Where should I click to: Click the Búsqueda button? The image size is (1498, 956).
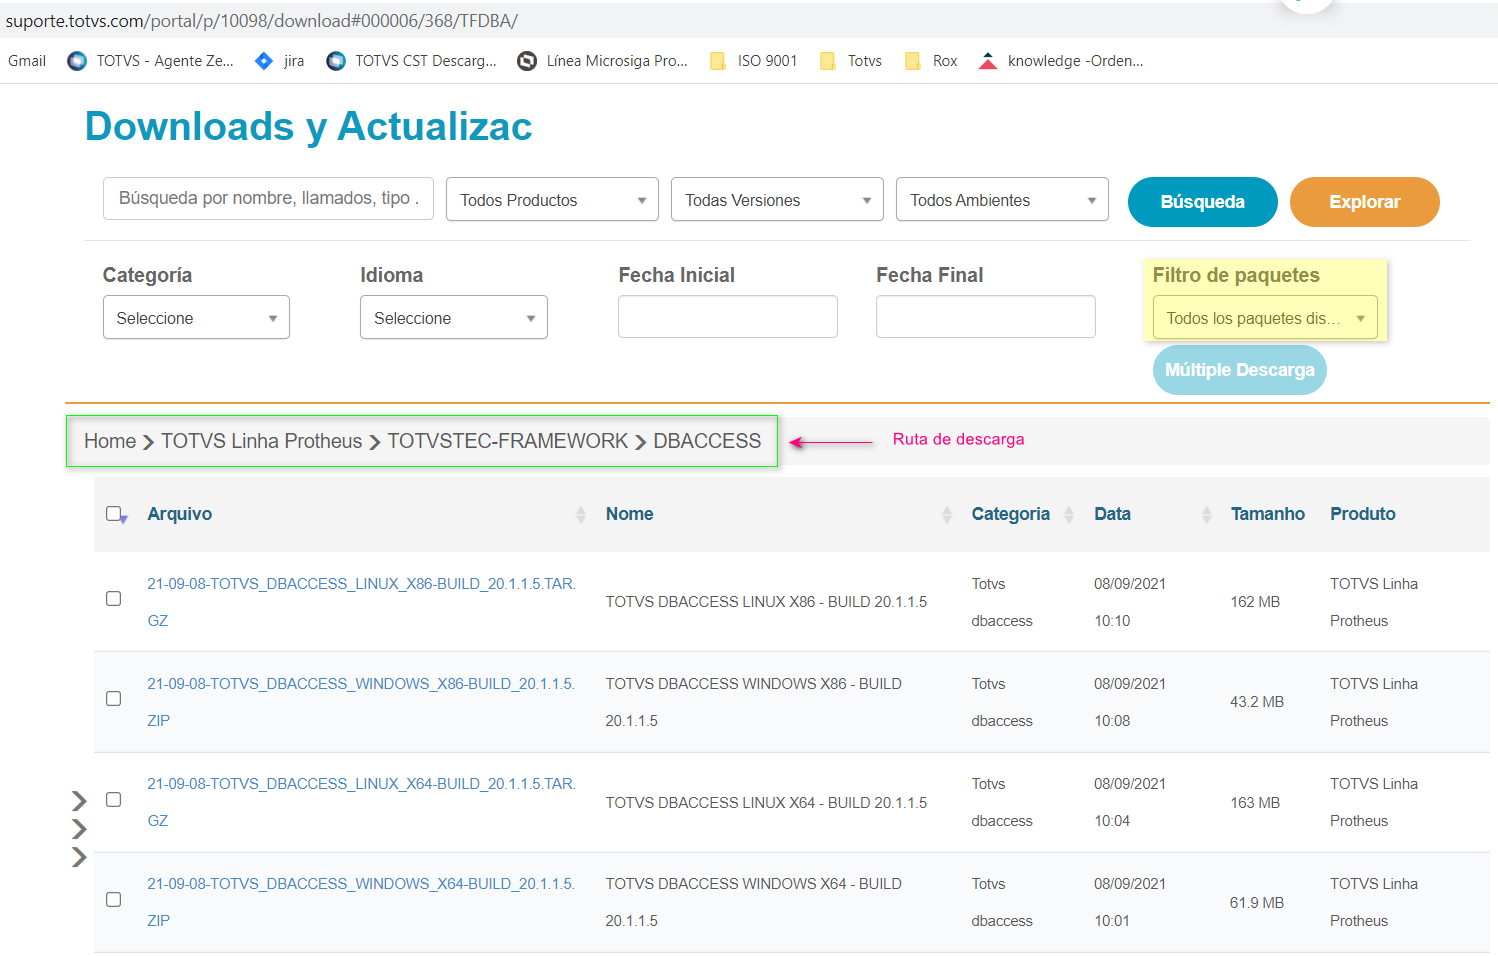(x=1203, y=202)
